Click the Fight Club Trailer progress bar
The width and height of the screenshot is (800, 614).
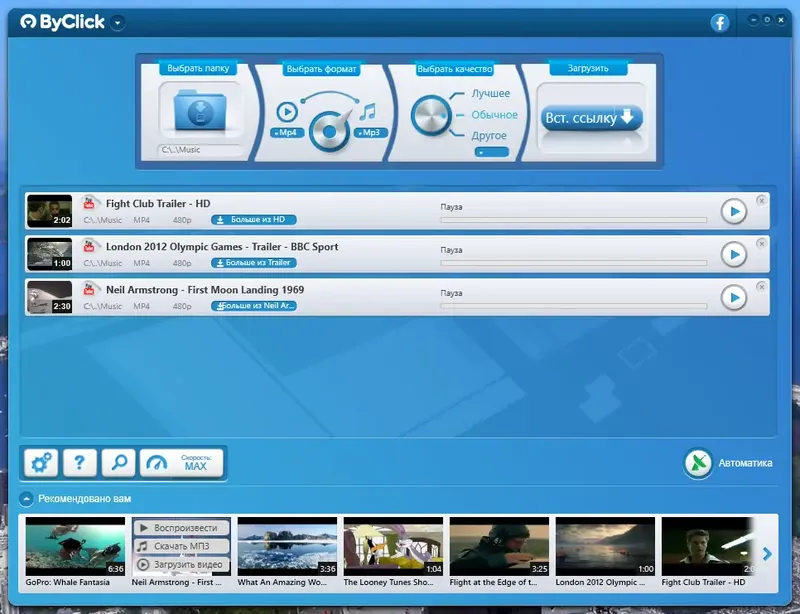[573, 220]
